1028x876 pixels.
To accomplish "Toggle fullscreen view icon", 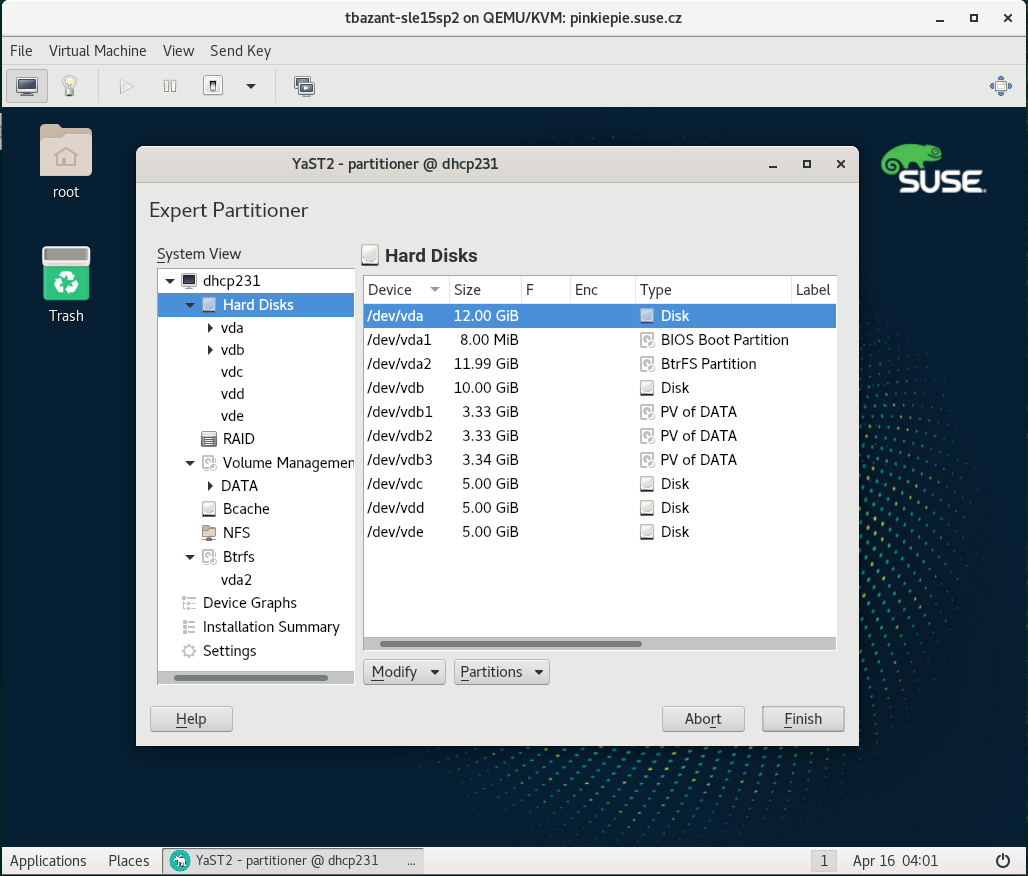I will pyautogui.click(x=1000, y=86).
